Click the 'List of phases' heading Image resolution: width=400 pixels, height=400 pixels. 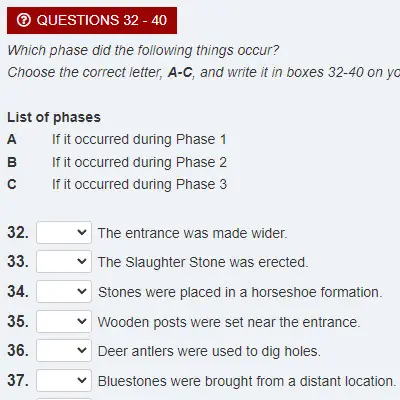pos(54,117)
